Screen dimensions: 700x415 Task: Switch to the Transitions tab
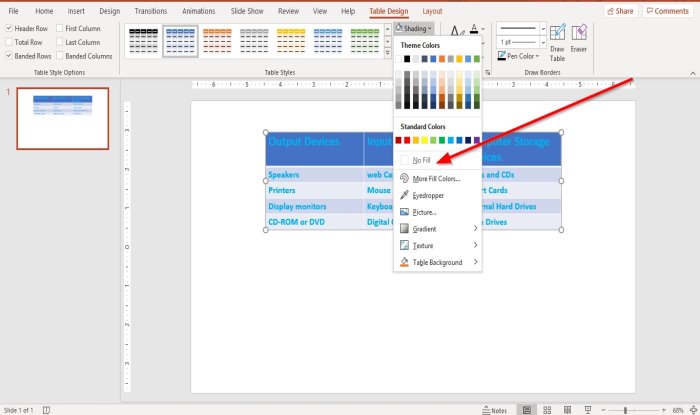pos(150,11)
